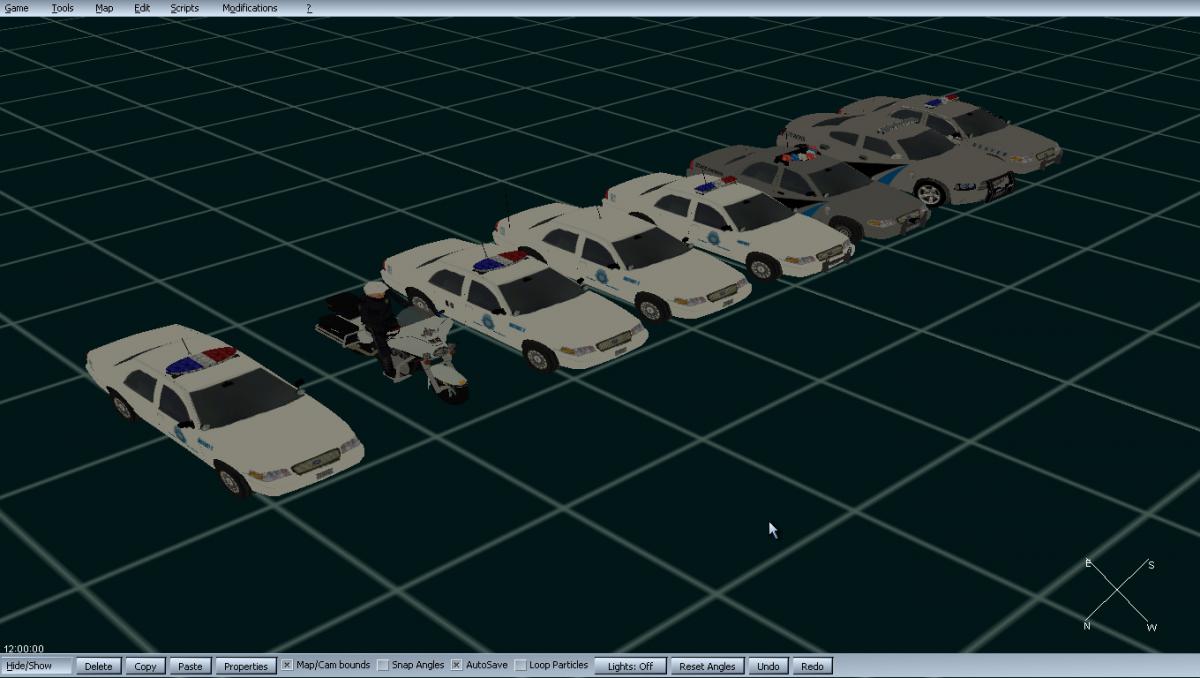Toggle the Map/Cam bounds checkbox

click(x=287, y=665)
